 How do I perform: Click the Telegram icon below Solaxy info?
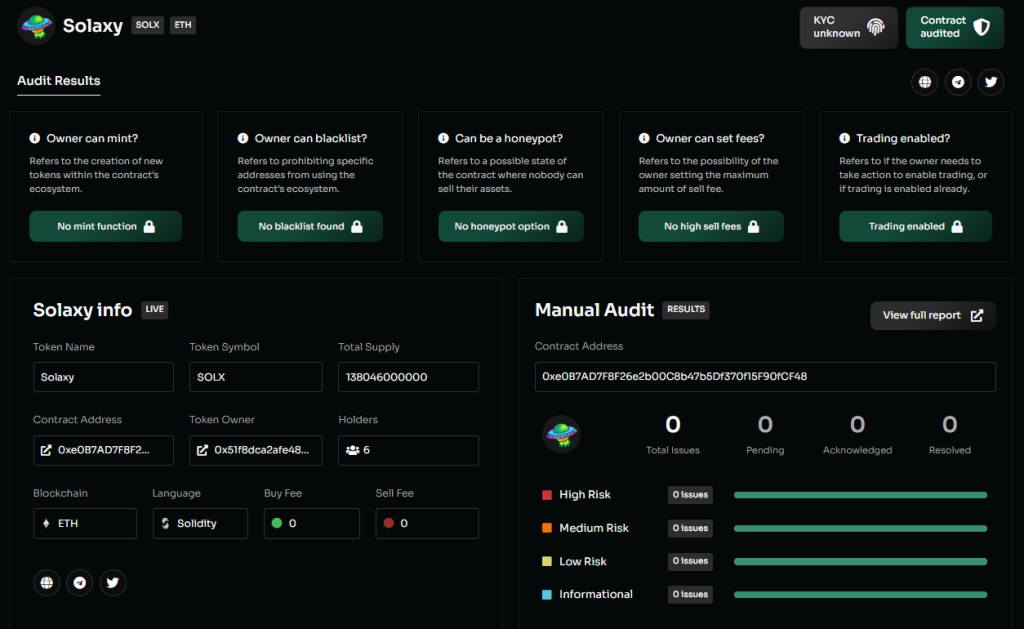point(79,582)
